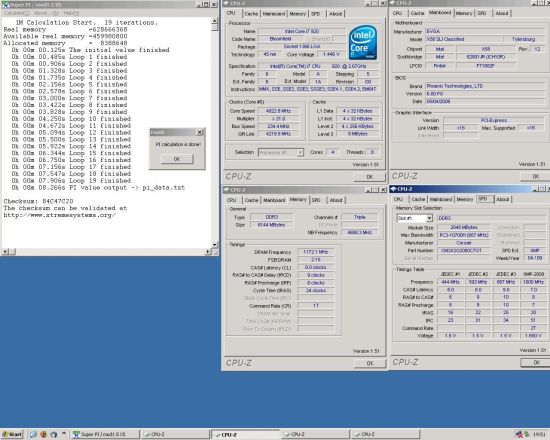Click the xtremesystems.org URL in Super PI
The height and width of the screenshot is (440, 550).
pos(60,215)
